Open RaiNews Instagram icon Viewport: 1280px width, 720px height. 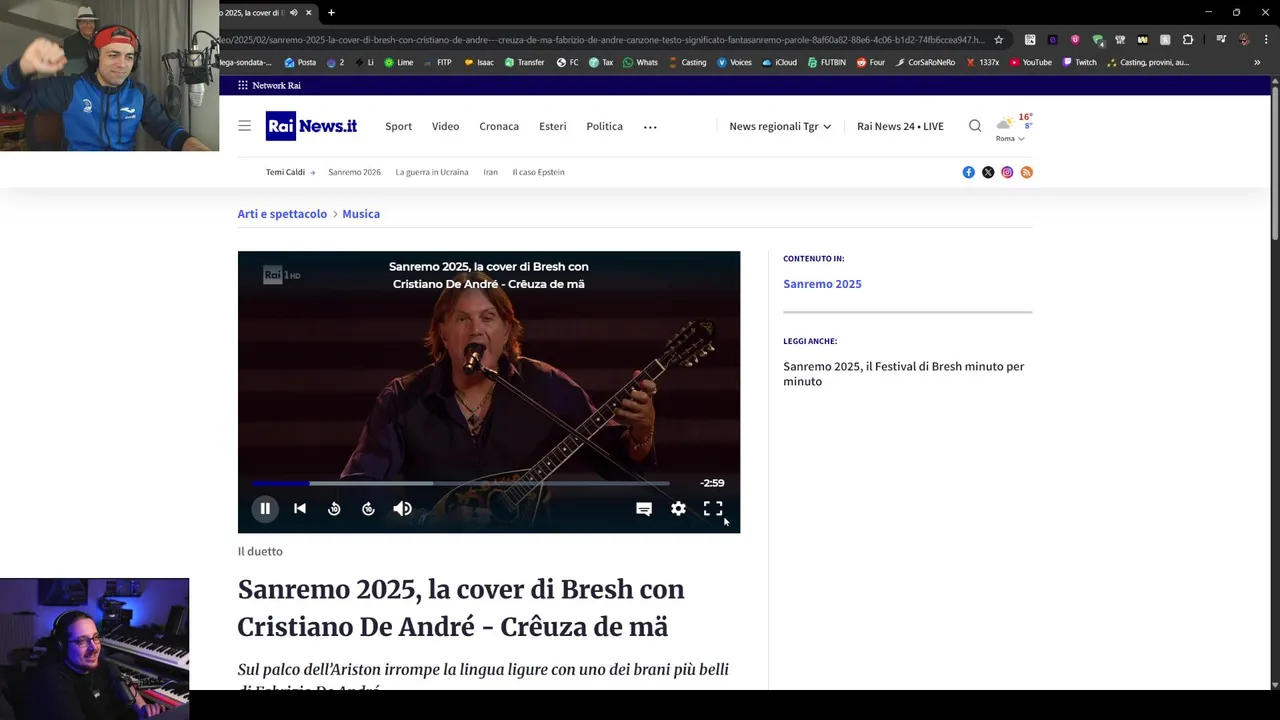tap(1007, 172)
